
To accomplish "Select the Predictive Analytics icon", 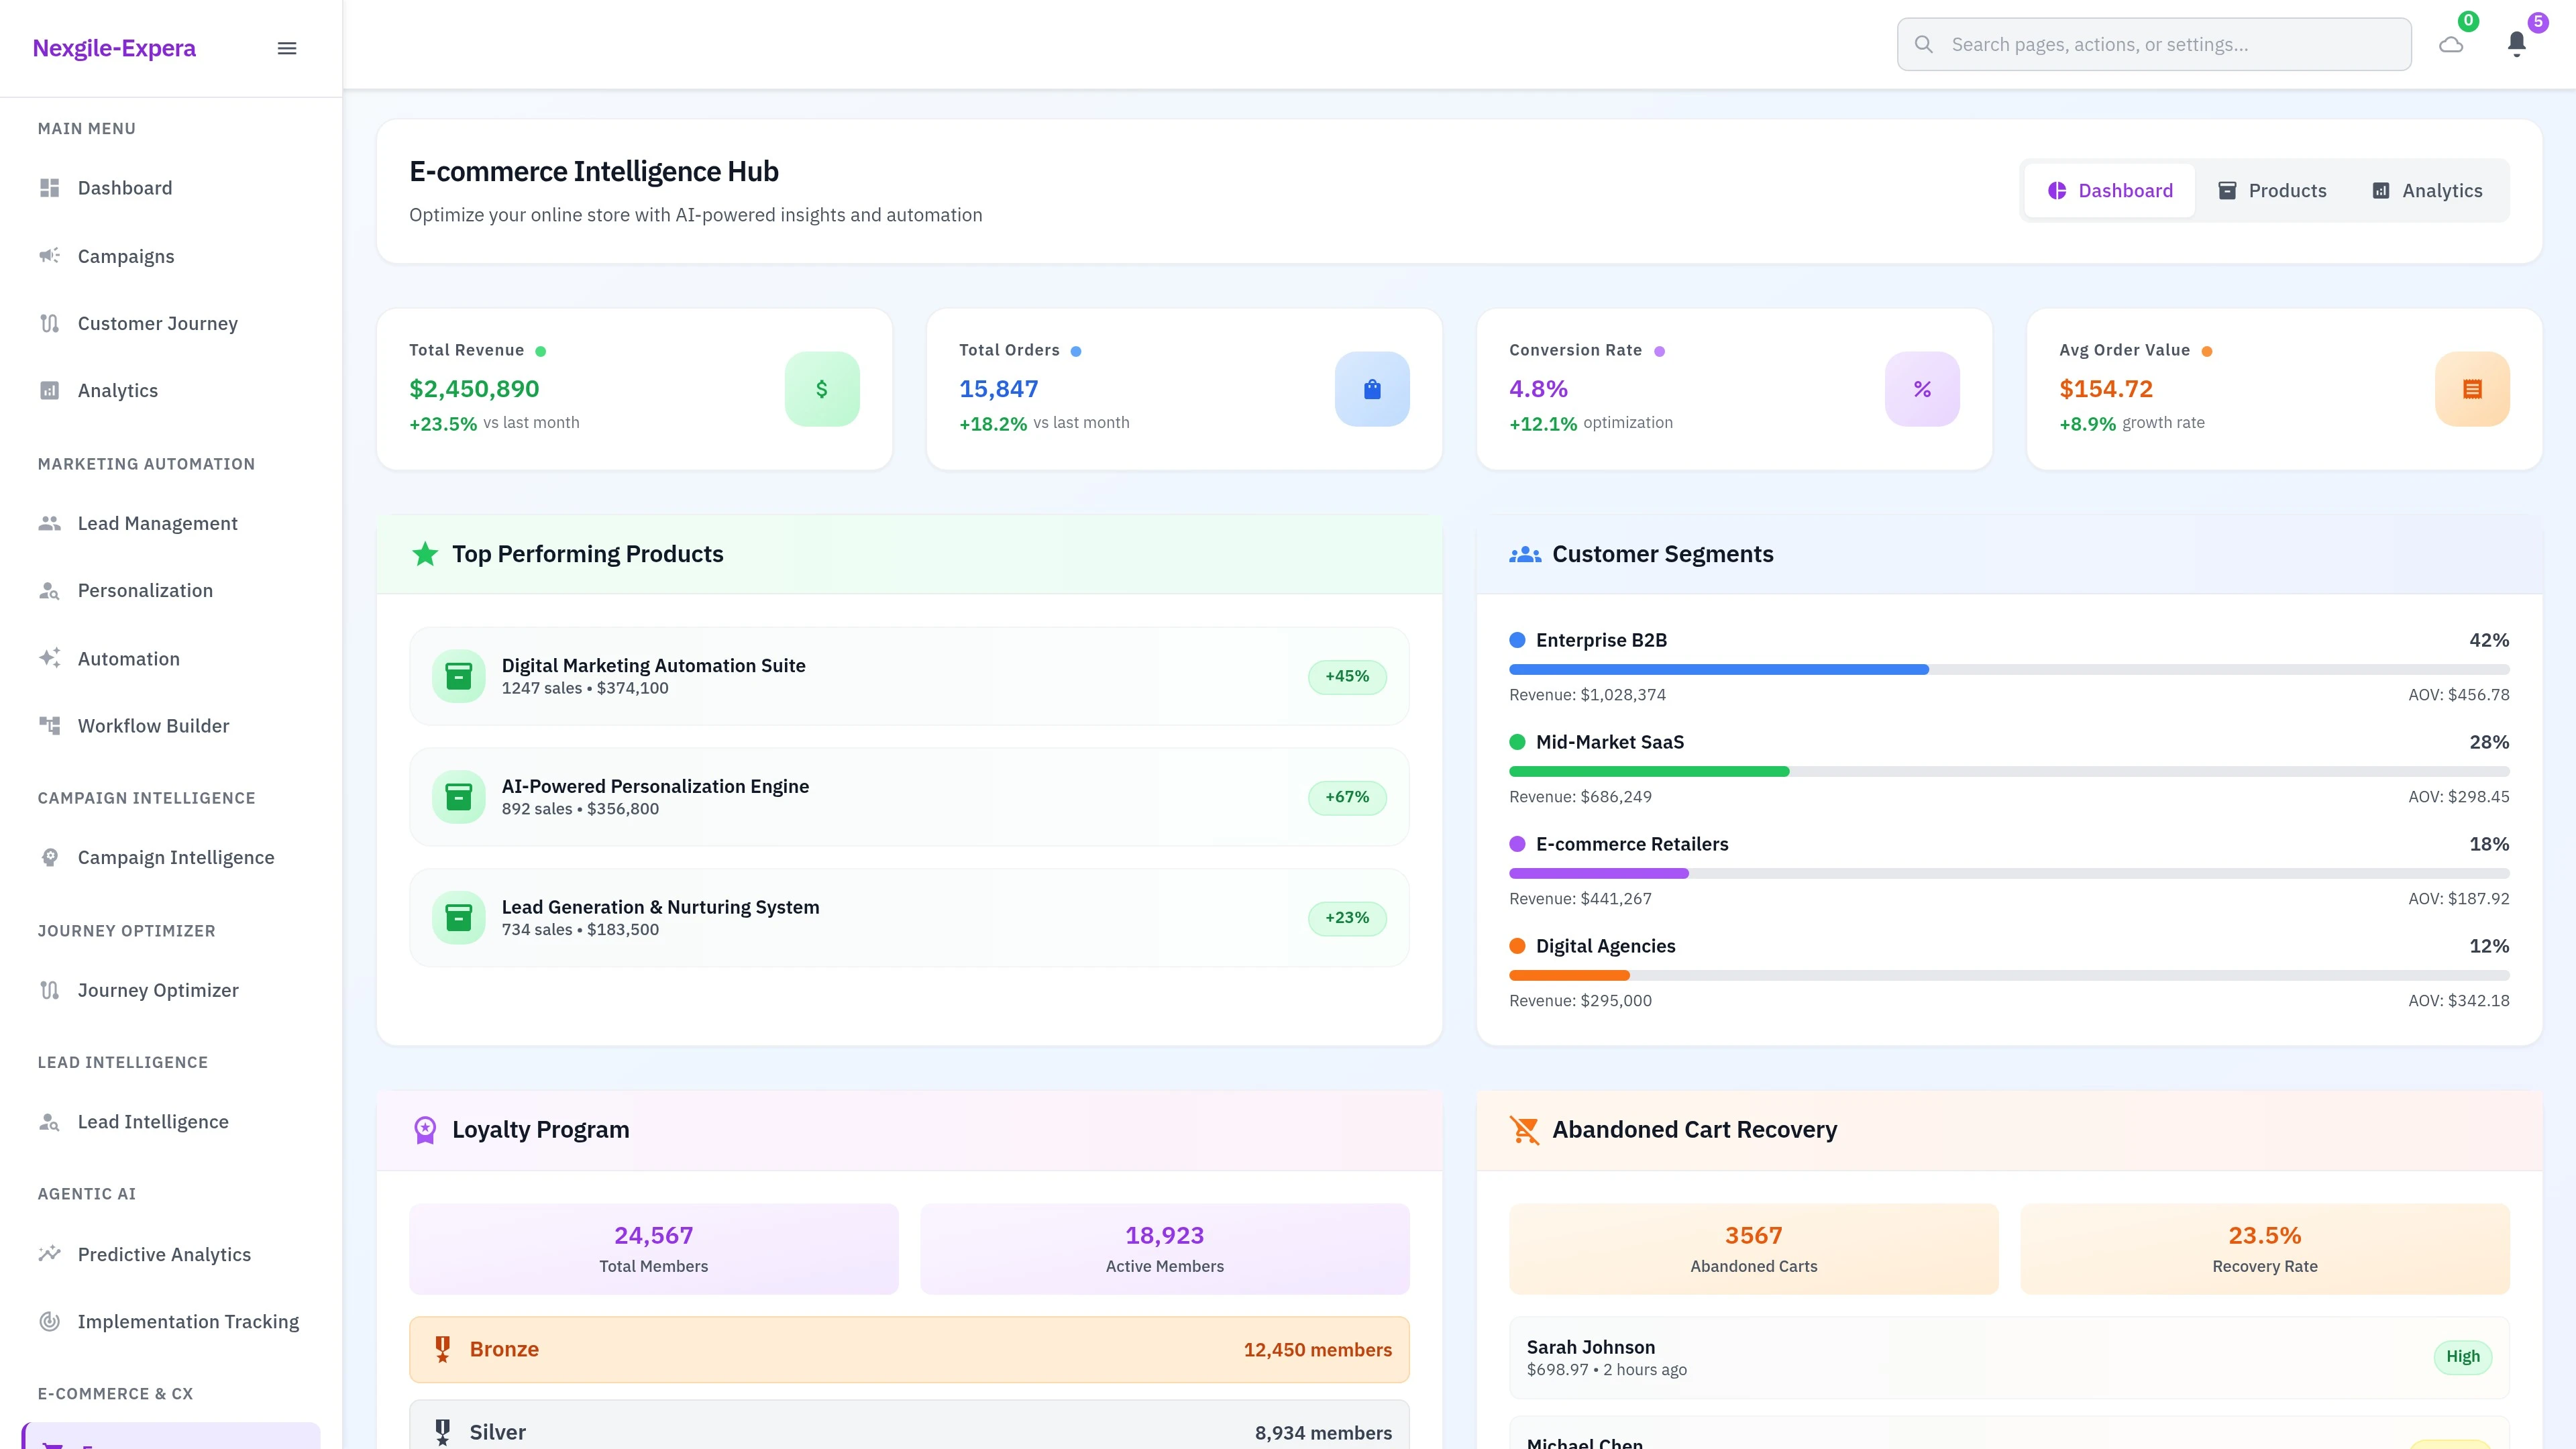I will coord(49,1254).
